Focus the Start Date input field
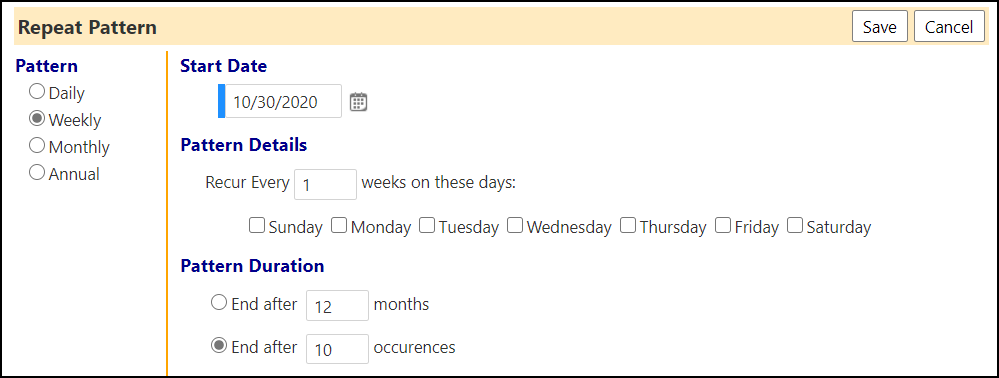This screenshot has height=378, width=999. pos(284,101)
